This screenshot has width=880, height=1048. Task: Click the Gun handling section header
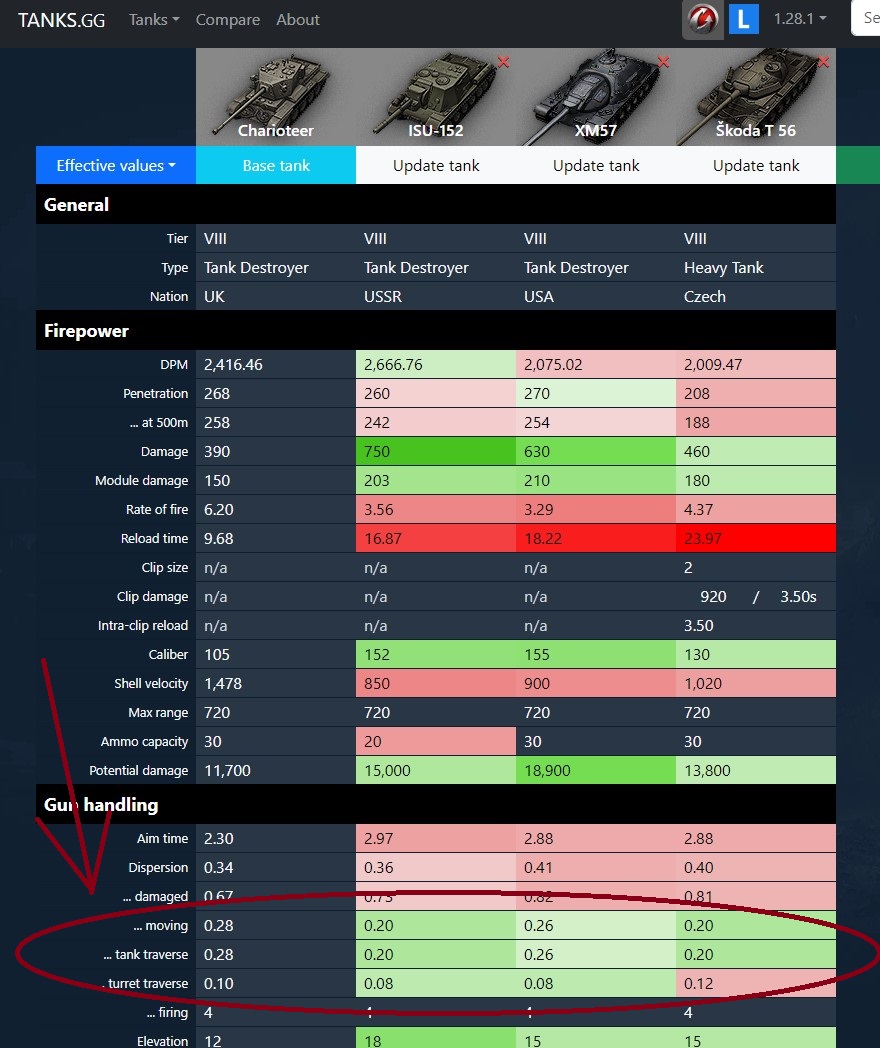(x=436, y=804)
